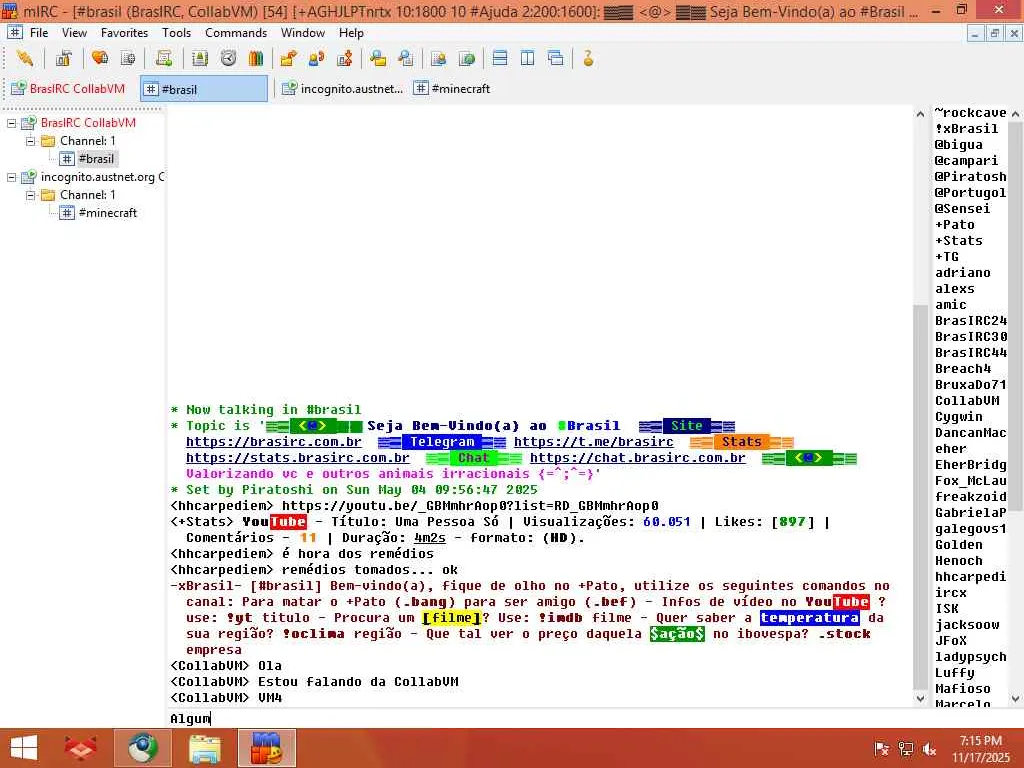Open the Windows Start button
Viewport: 1024px width, 768px height.
click(x=24, y=748)
